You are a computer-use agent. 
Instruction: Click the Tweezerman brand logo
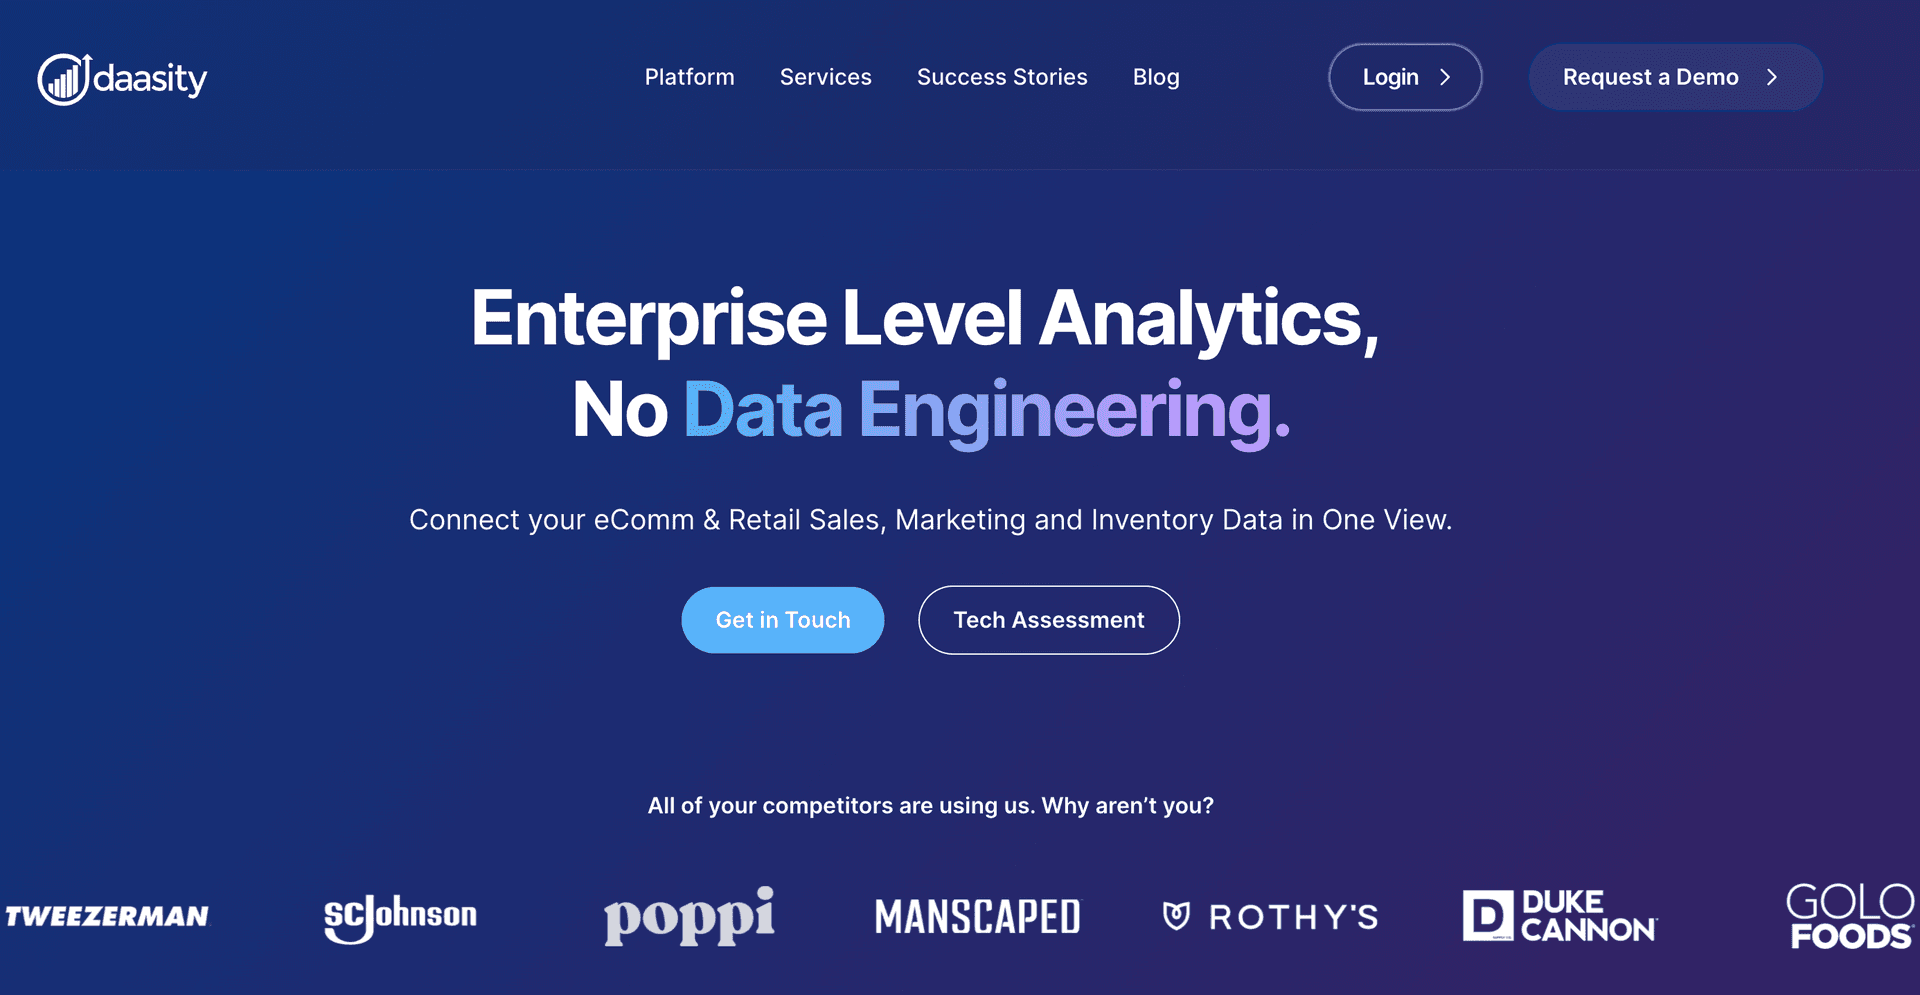107,916
